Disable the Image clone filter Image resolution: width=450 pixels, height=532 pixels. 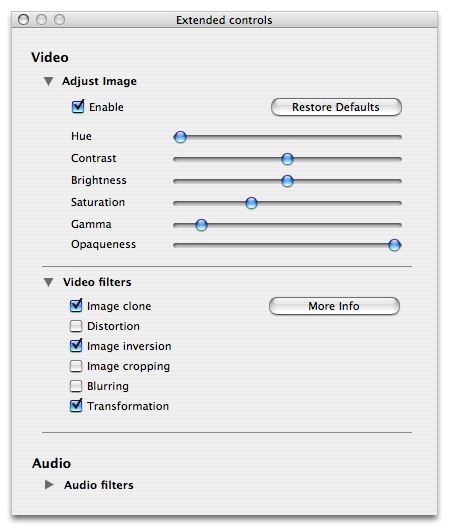(x=76, y=306)
